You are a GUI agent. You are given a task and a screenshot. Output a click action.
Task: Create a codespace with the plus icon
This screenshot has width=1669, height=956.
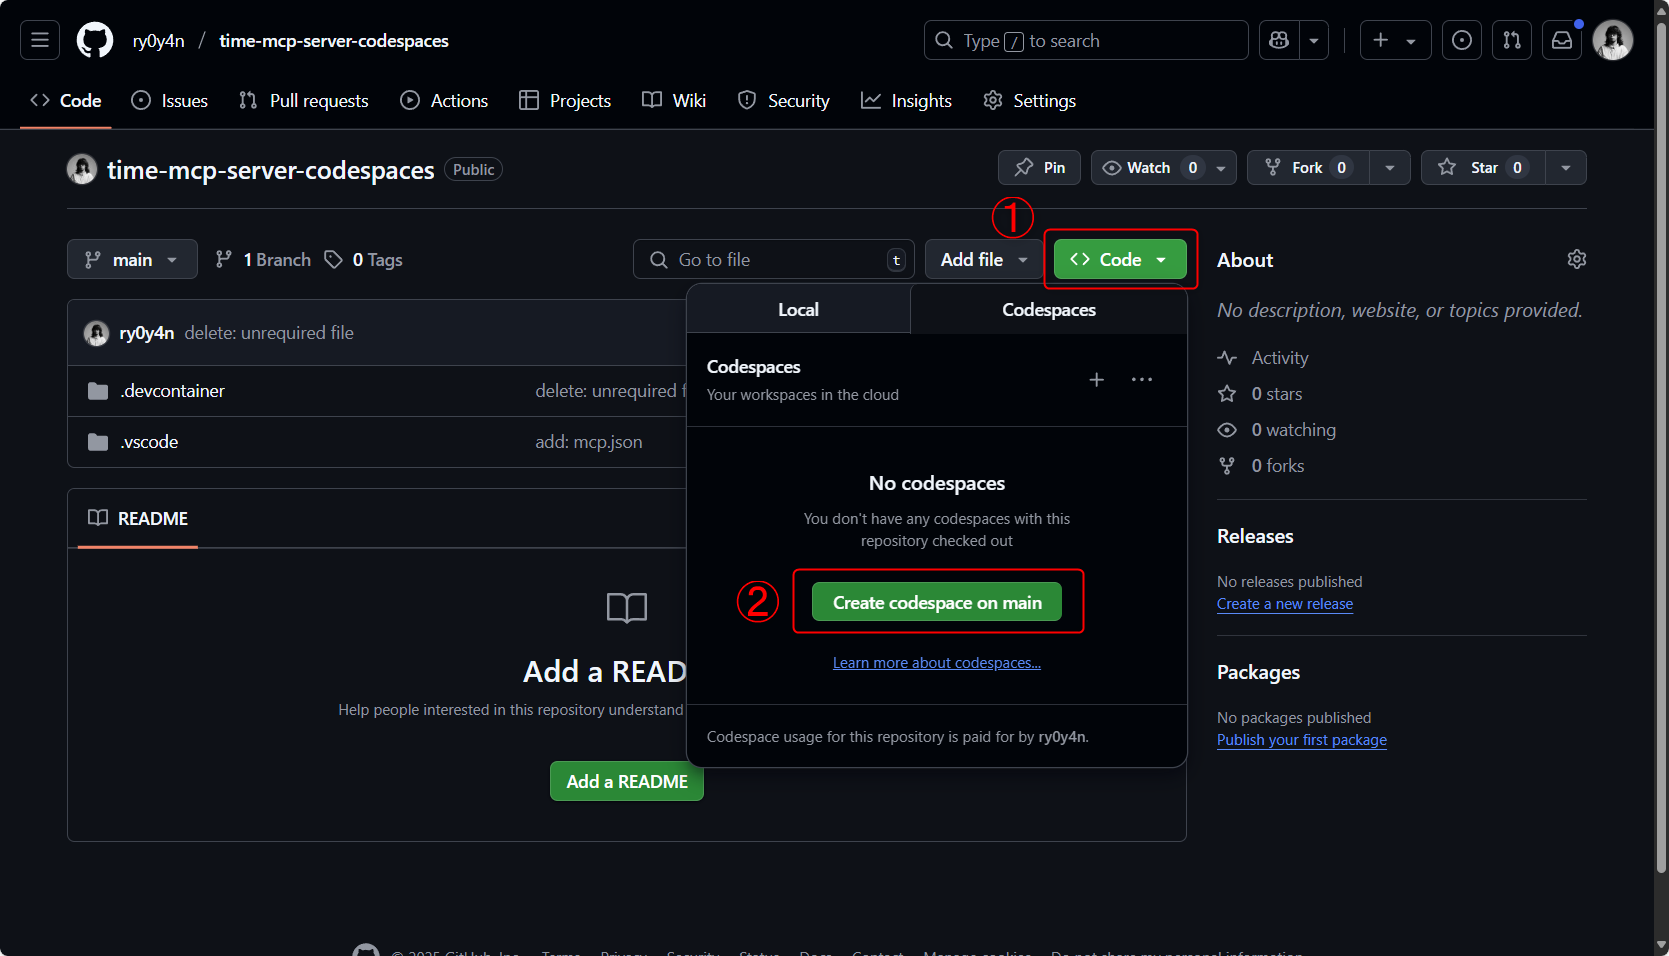point(1097,380)
